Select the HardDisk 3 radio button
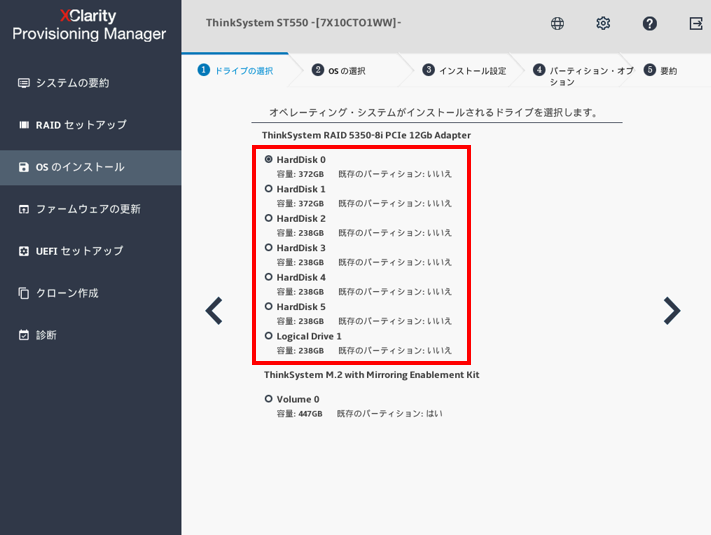 coord(268,248)
